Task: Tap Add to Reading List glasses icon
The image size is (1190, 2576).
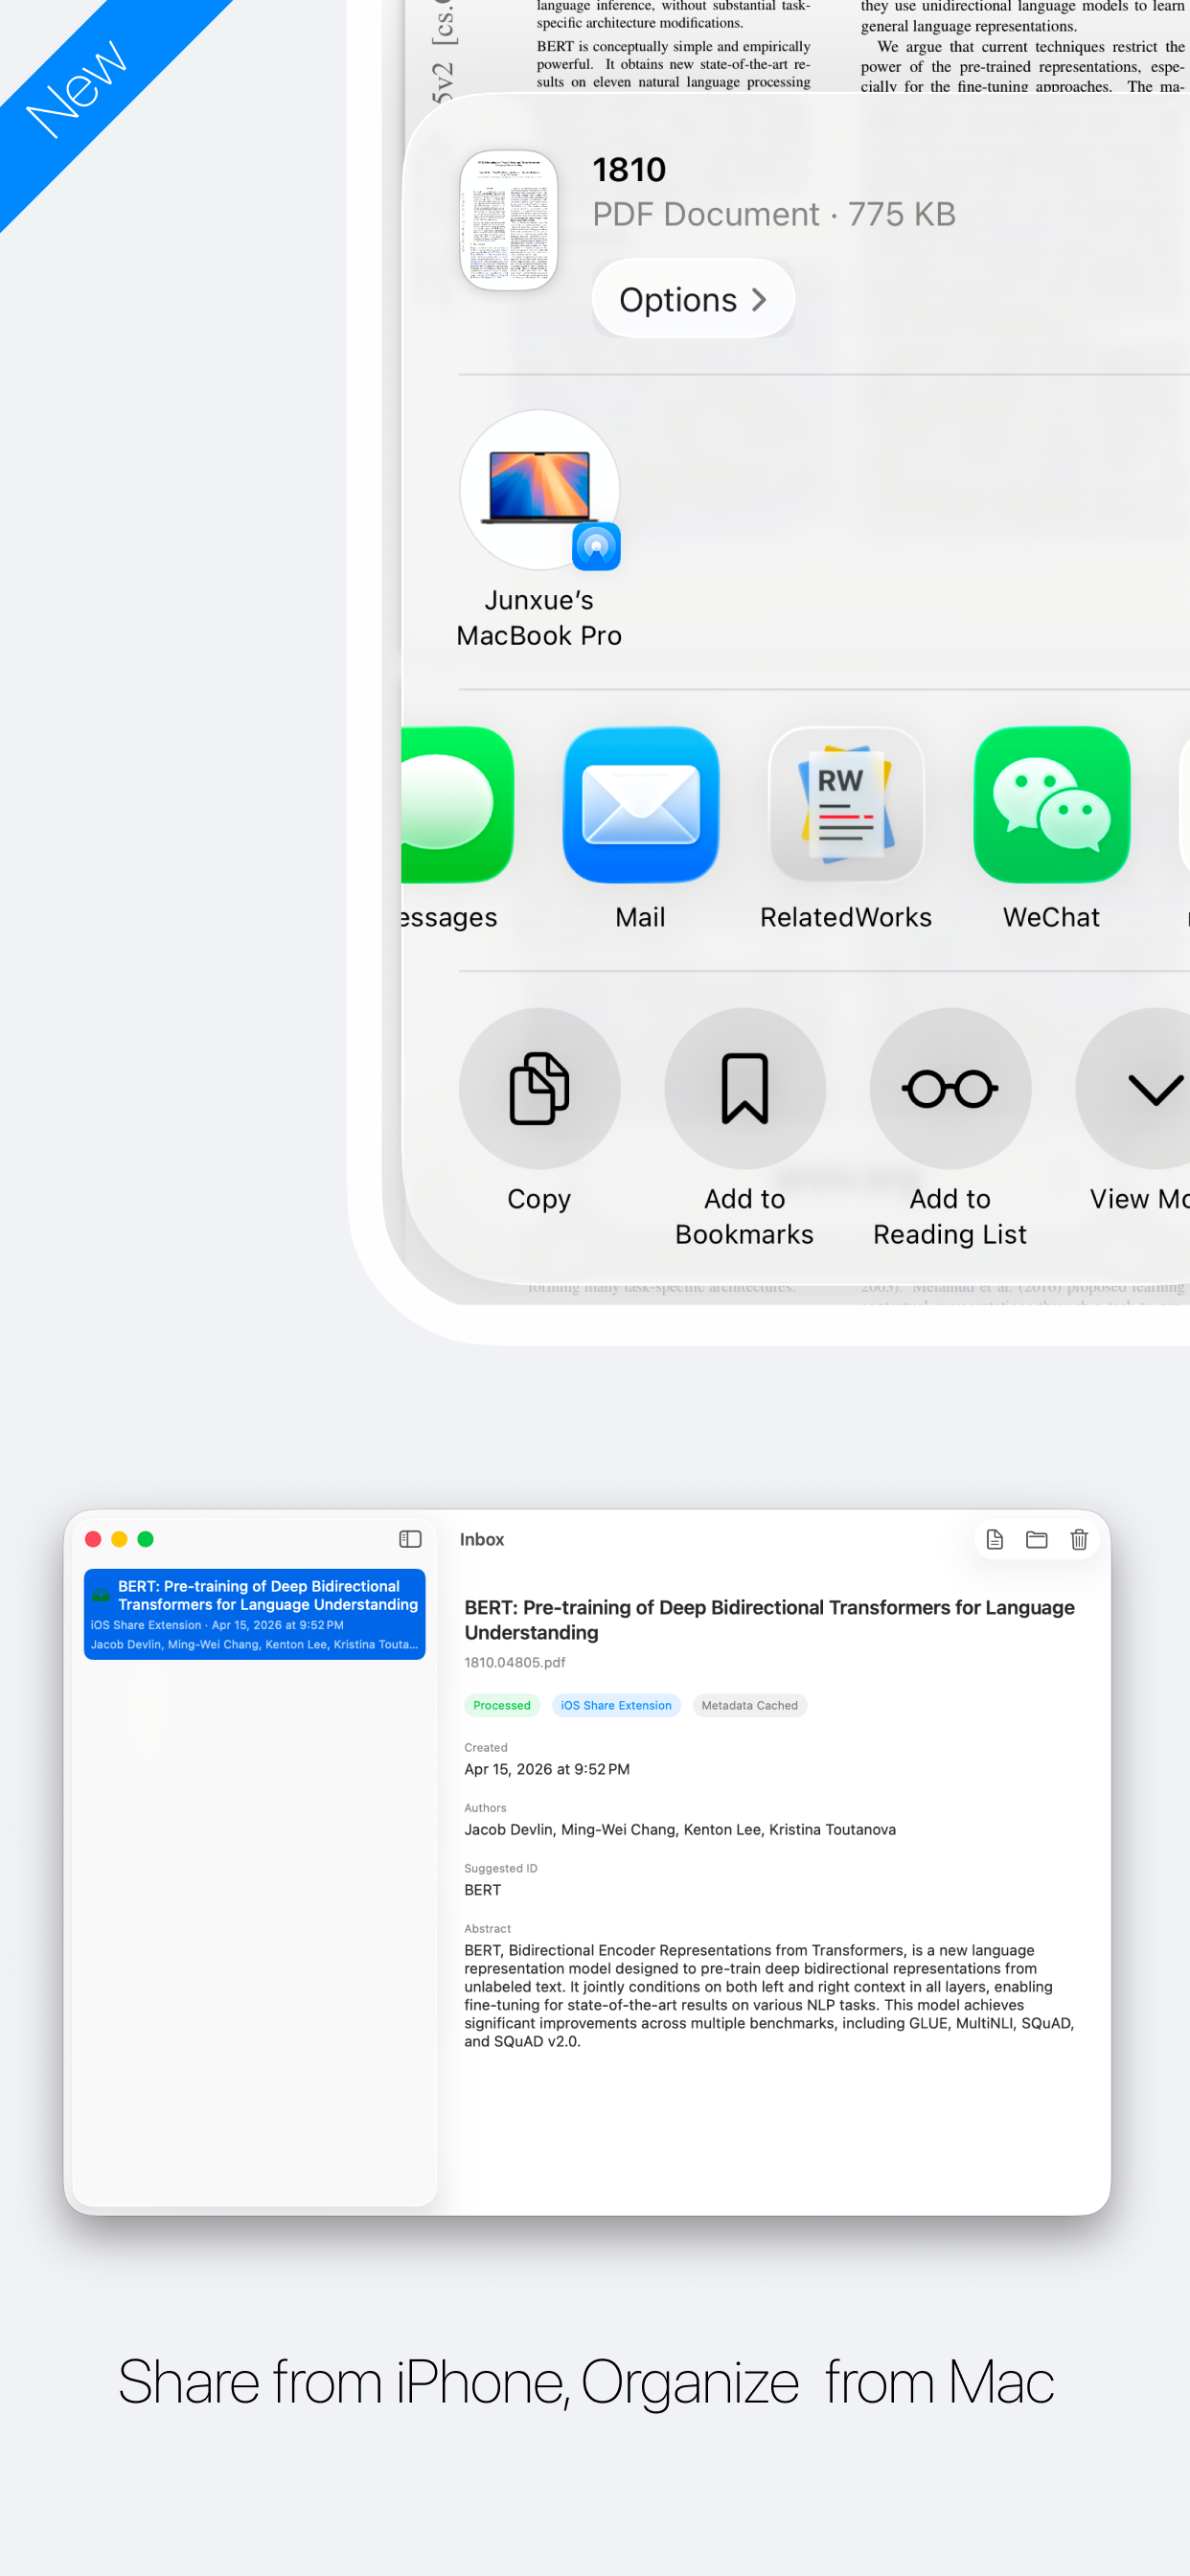Action: coord(950,1088)
